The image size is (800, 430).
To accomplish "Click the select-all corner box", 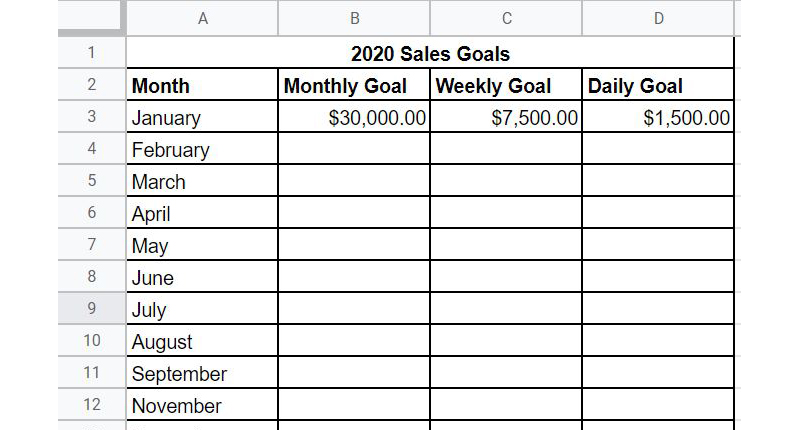I will click(x=91, y=17).
